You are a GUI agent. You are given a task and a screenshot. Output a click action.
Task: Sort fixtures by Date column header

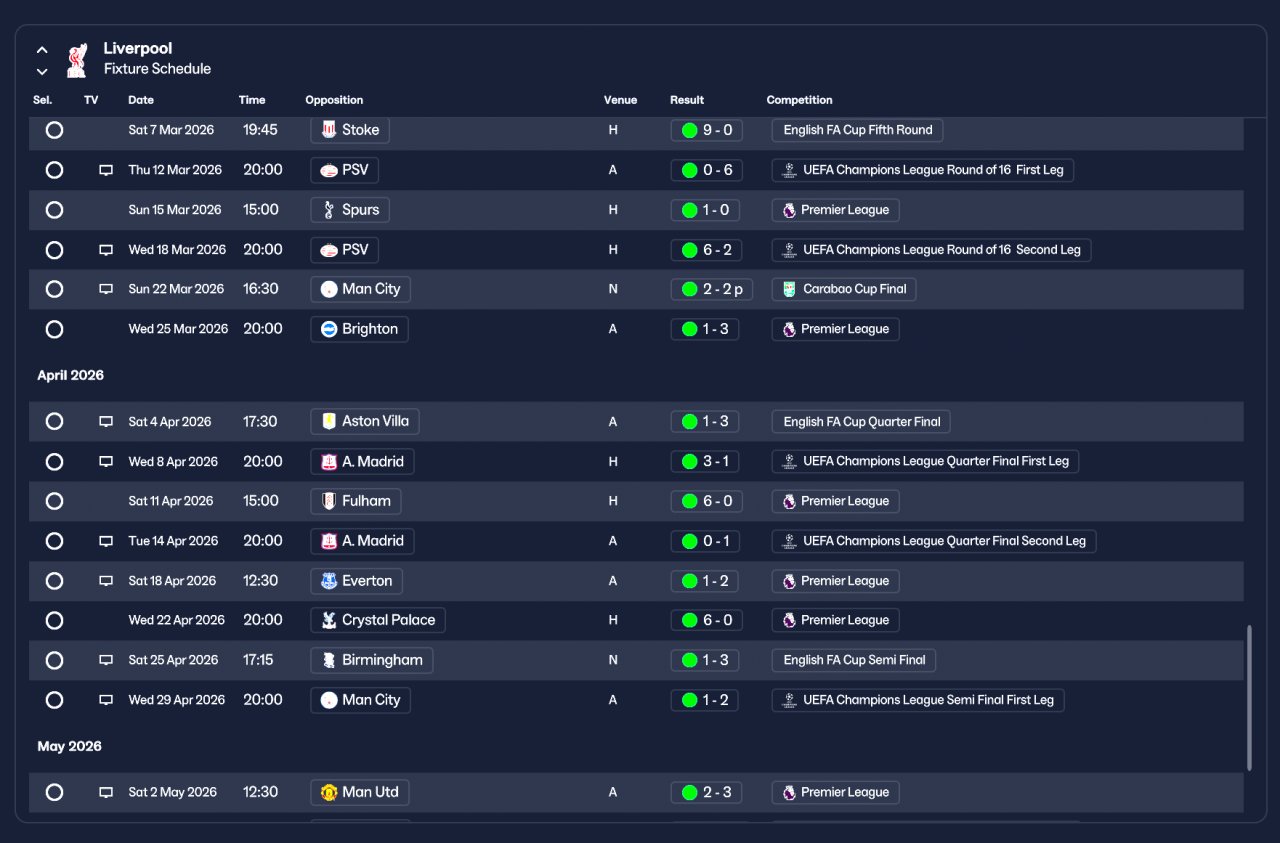tap(141, 100)
